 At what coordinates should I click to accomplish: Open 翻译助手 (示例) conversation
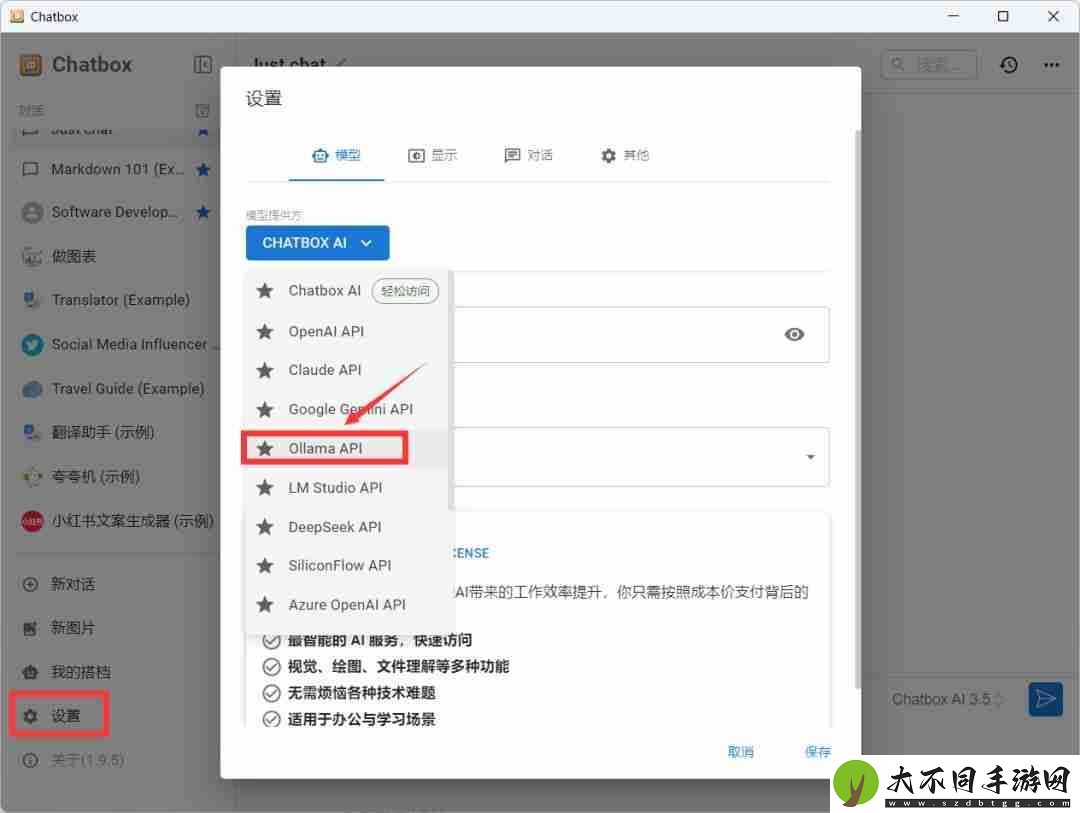(114, 433)
